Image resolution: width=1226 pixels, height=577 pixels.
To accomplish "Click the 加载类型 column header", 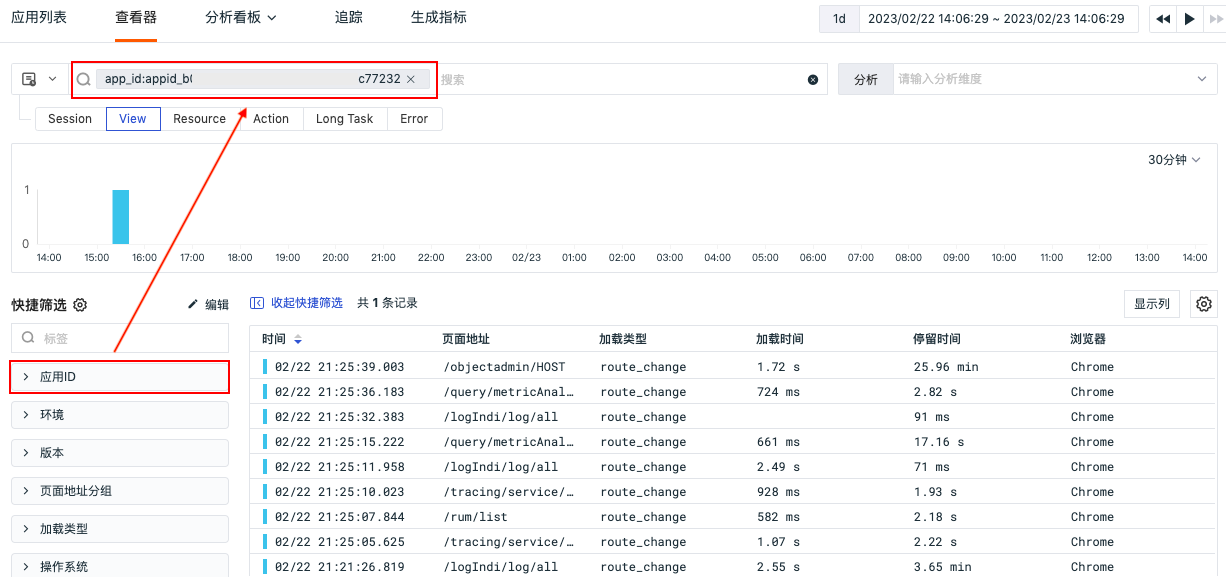I will (x=623, y=339).
